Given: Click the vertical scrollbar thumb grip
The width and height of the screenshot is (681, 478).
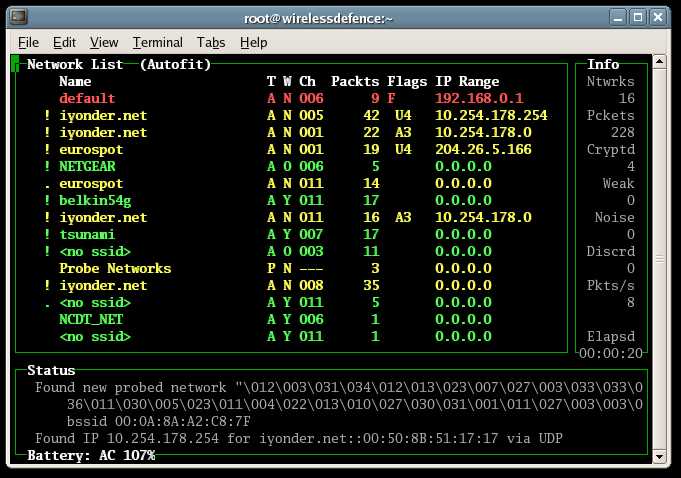Looking at the screenshot, I should pos(659,259).
